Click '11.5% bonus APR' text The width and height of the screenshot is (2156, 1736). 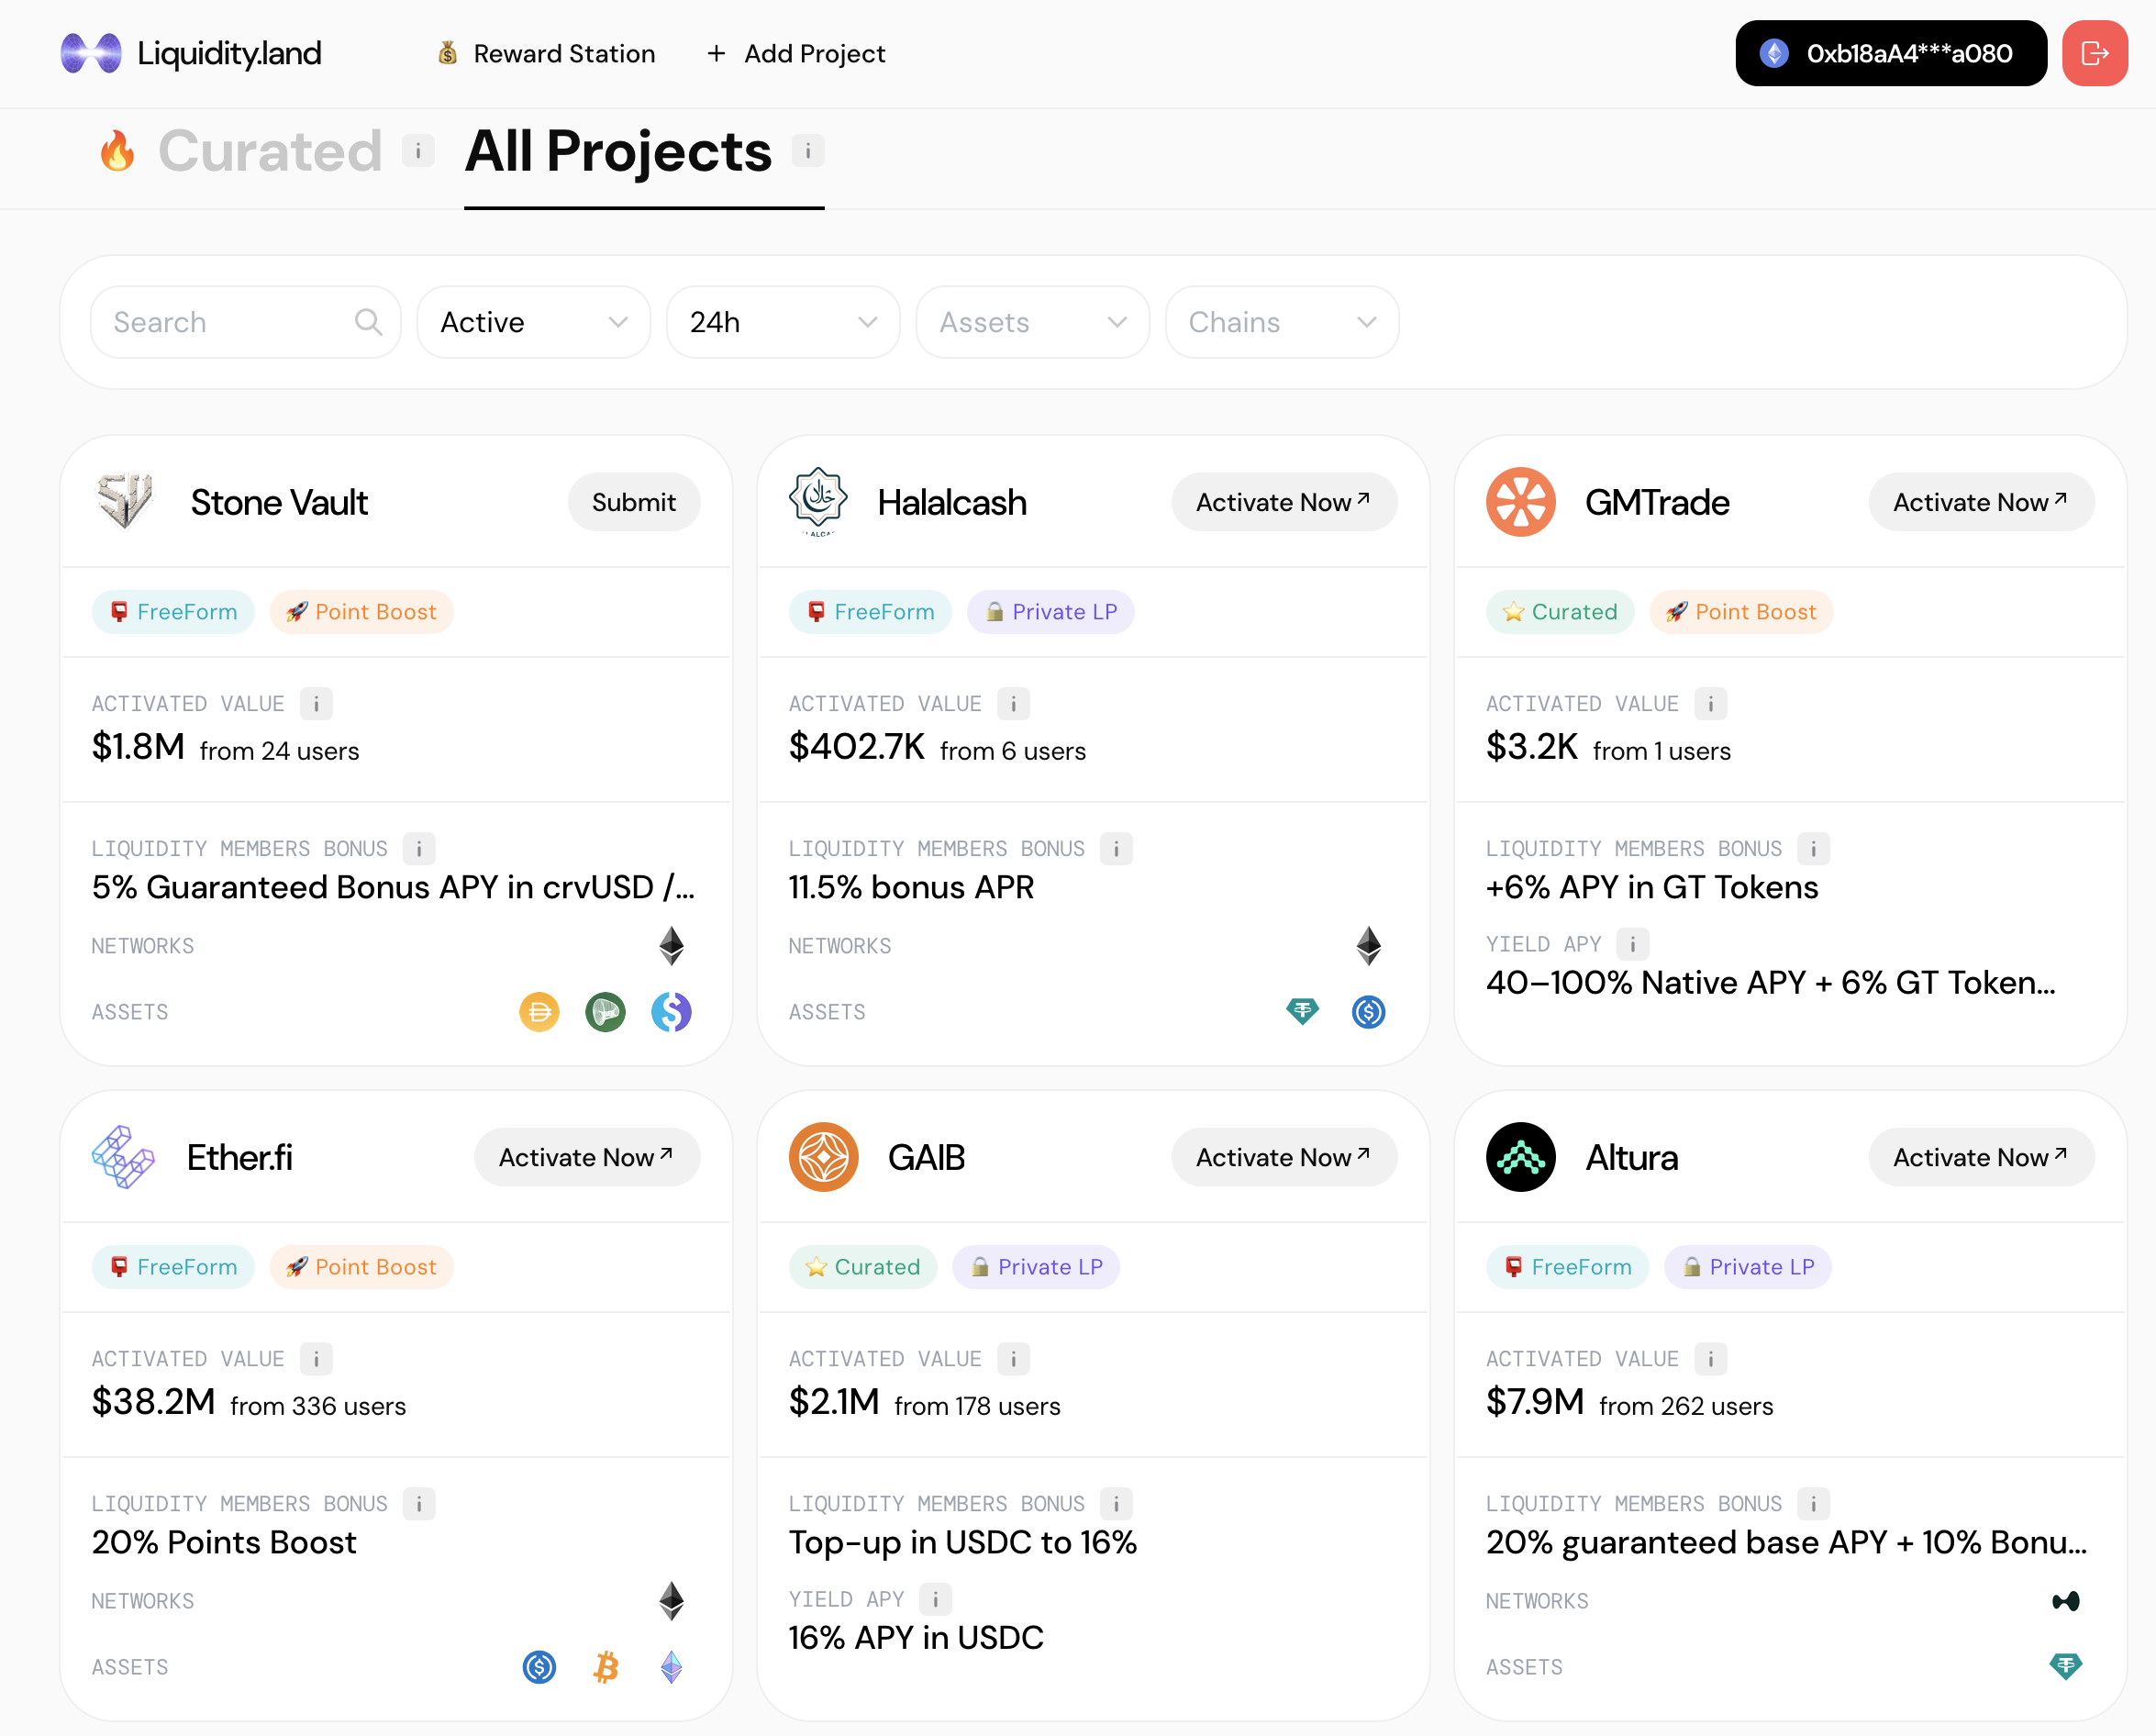tap(911, 888)
